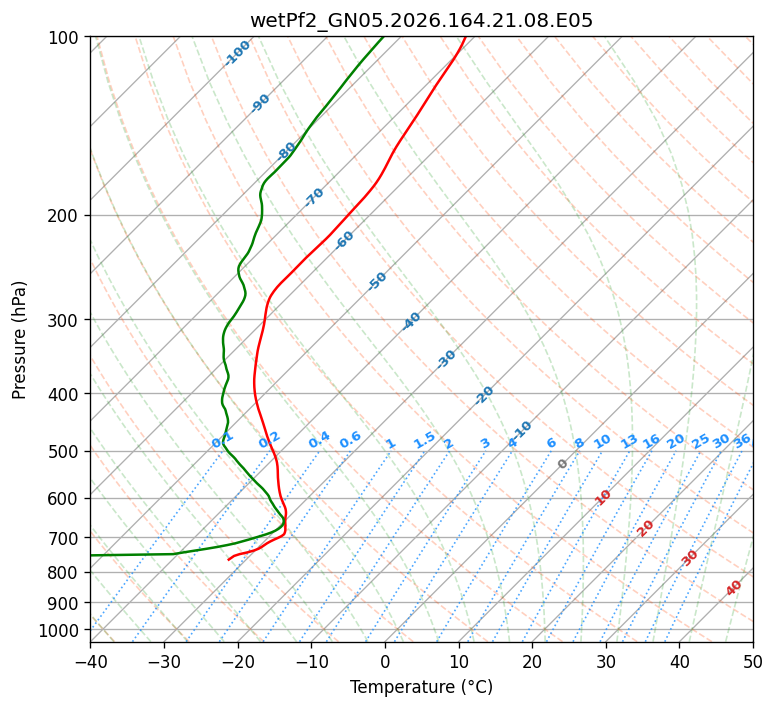
Task: Click the blue -80 isotherm label
Action: point(286,151)
